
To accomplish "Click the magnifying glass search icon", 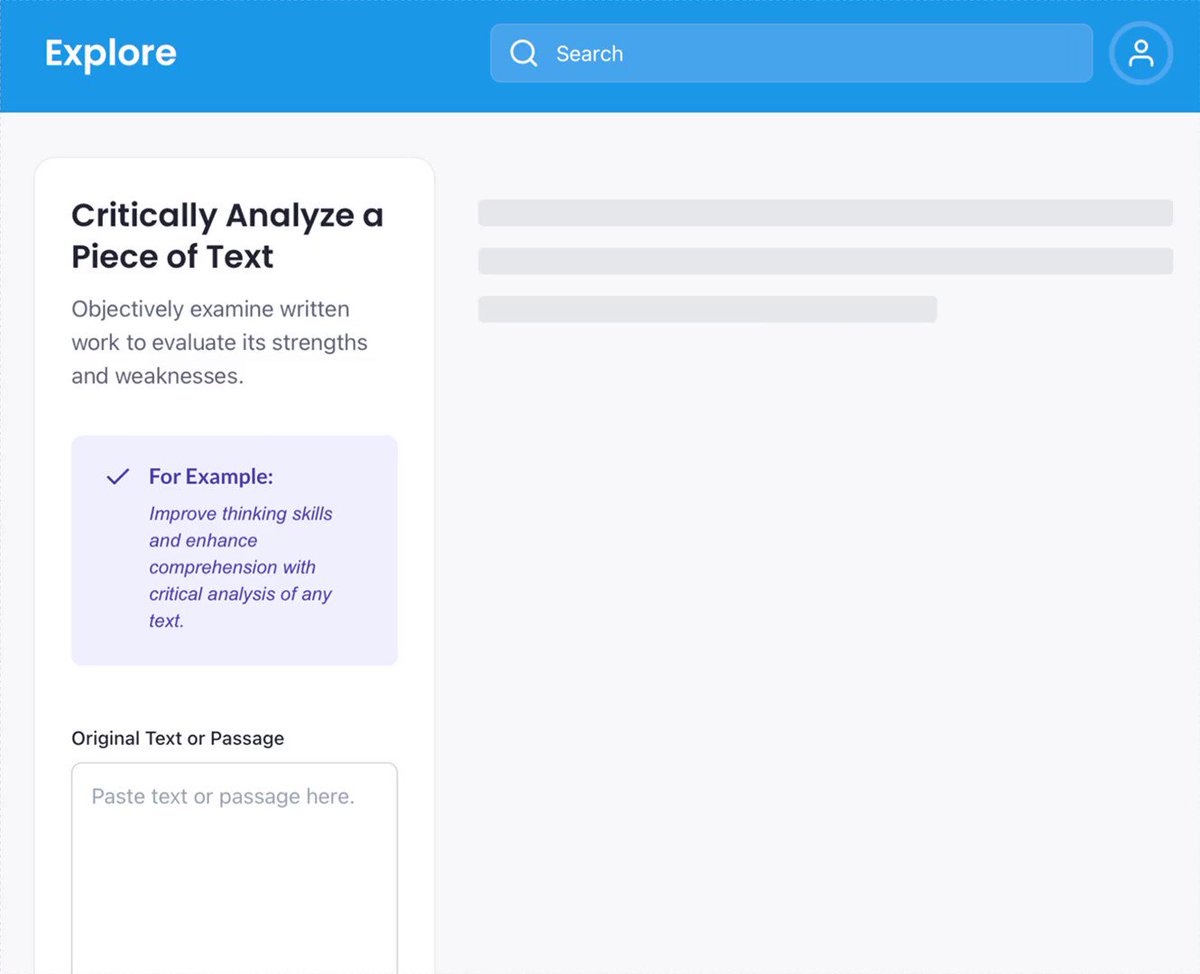I will (524, 53).
